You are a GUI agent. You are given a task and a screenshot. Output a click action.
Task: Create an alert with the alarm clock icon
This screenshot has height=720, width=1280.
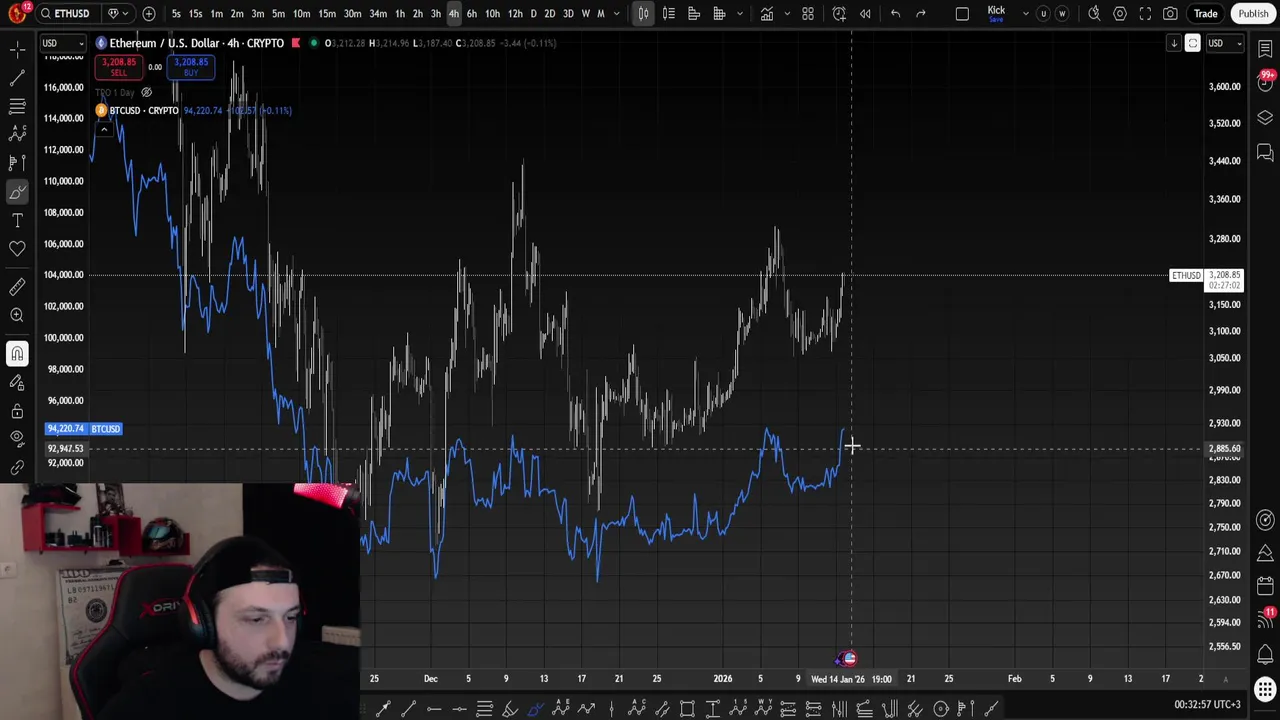pos(839,14)
